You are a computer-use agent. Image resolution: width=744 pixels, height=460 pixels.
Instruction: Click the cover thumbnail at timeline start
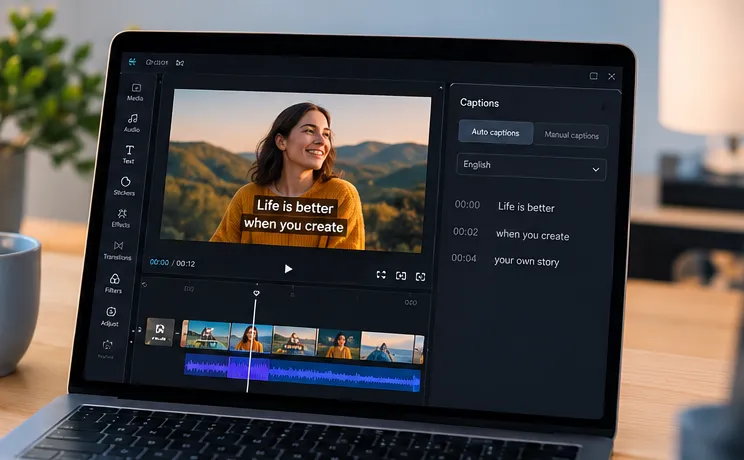click(160, 331)
